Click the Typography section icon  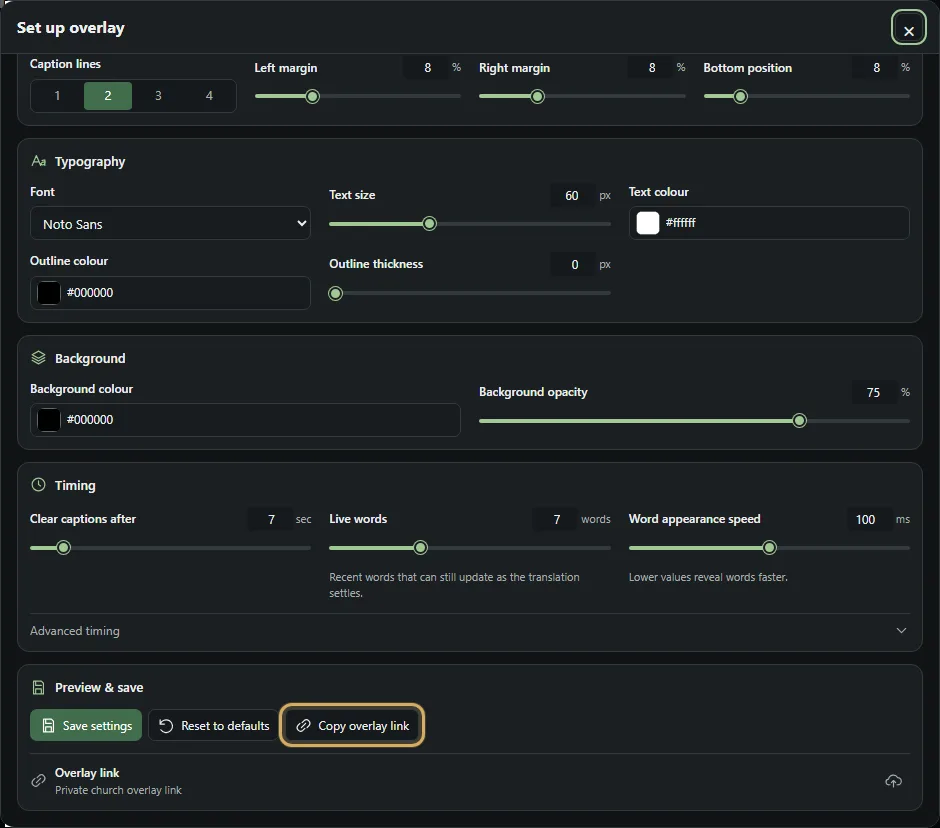(x=39, y=161)
